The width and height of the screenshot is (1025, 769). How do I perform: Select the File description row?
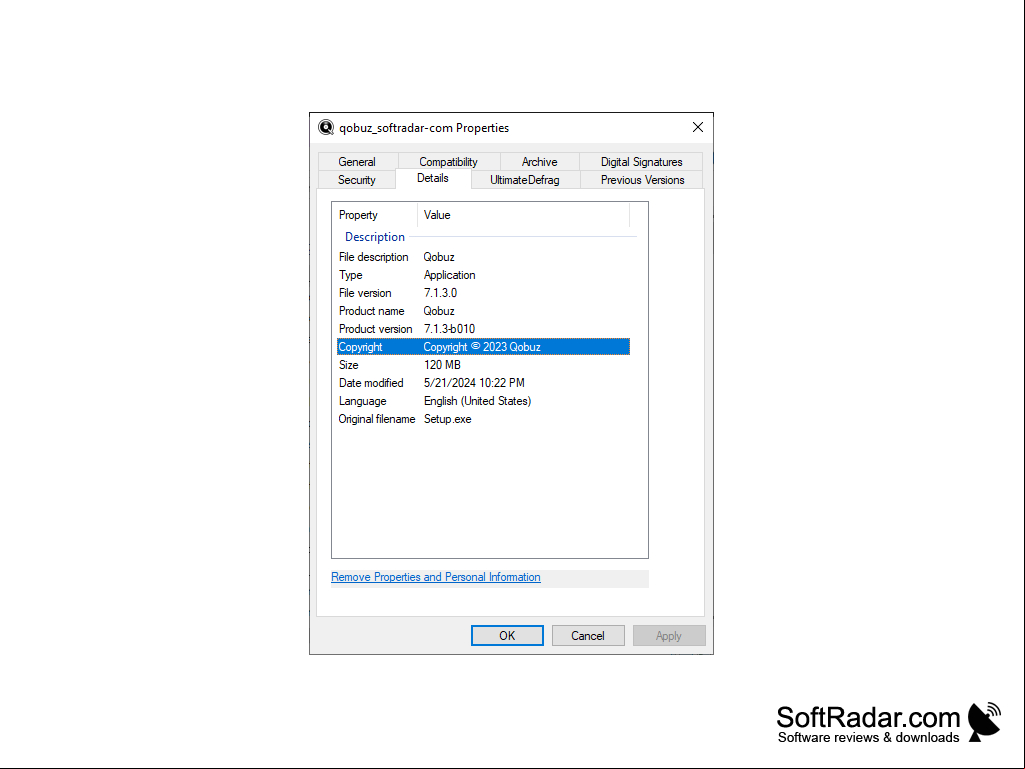click(x=483, y=257)
